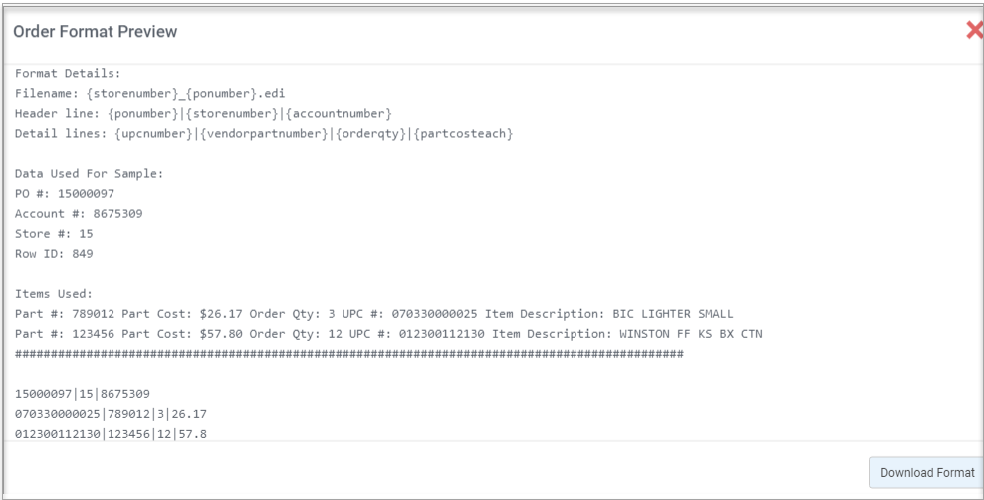Viewport: 984px width, 500px height.
Task: Click the Download Format button
Action: pyautogui.click(x=926, y=472)
